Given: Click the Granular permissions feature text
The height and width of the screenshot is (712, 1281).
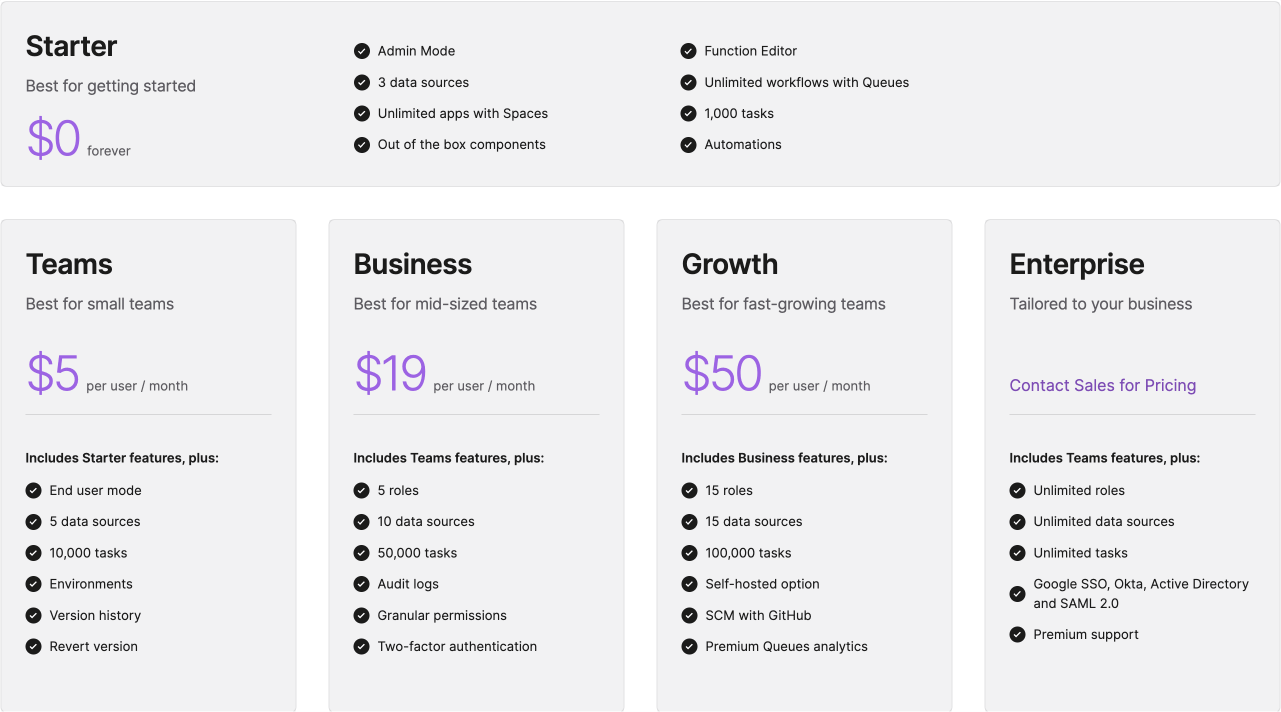Looking at the screenshot, I should coord(442,616).
